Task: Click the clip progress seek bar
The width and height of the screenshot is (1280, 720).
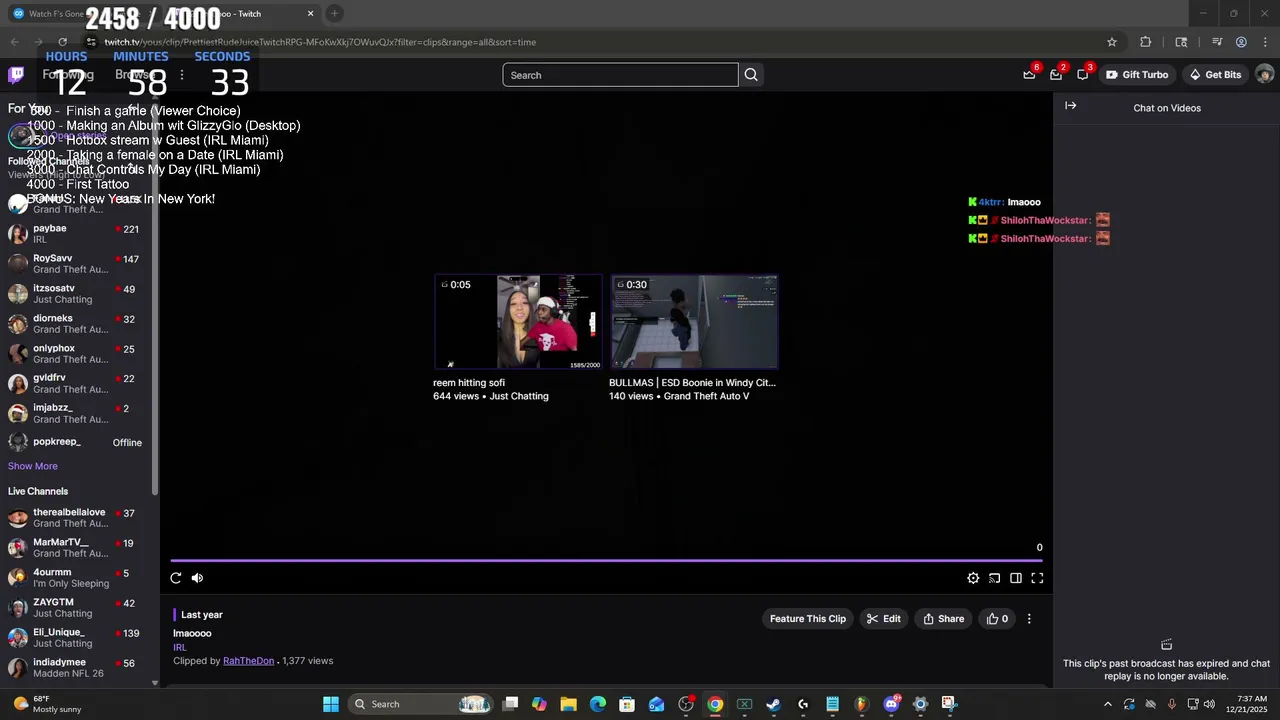Action: point(607,561)
